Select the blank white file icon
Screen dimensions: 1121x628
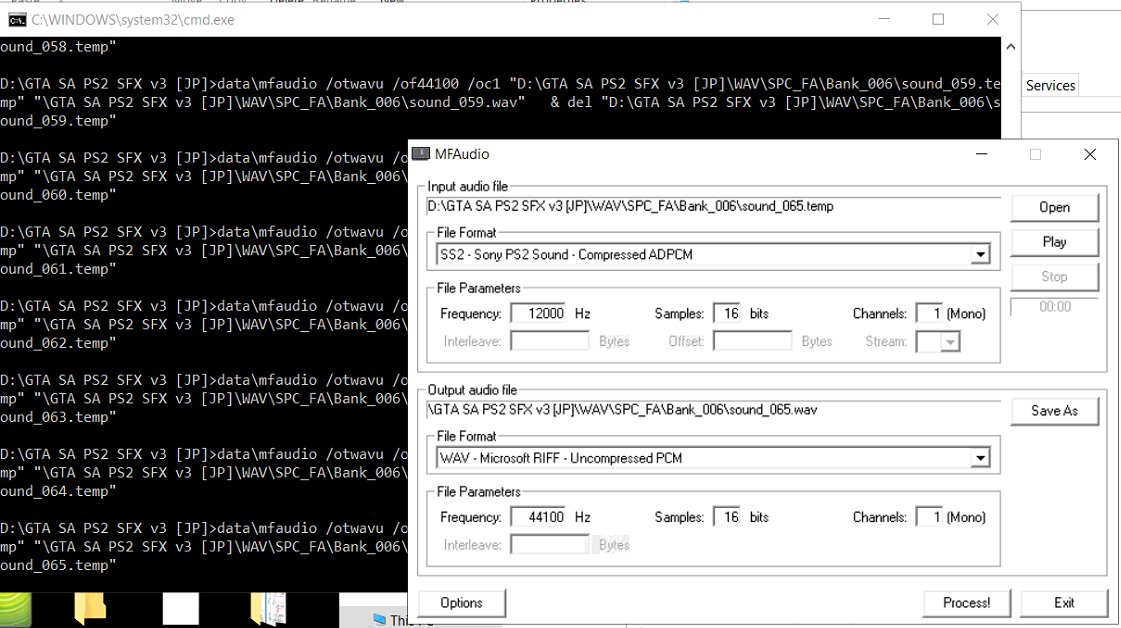point(180,609)
